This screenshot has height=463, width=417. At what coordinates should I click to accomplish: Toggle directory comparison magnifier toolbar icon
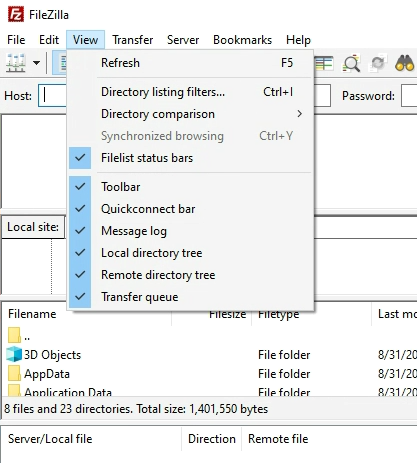click(x=351, y=63)
